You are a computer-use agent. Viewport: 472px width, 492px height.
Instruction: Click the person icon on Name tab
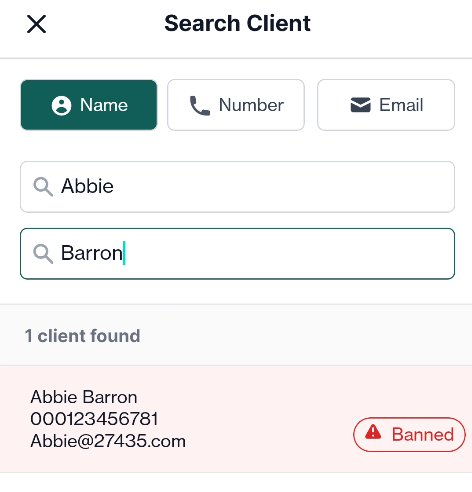[61, 105]
